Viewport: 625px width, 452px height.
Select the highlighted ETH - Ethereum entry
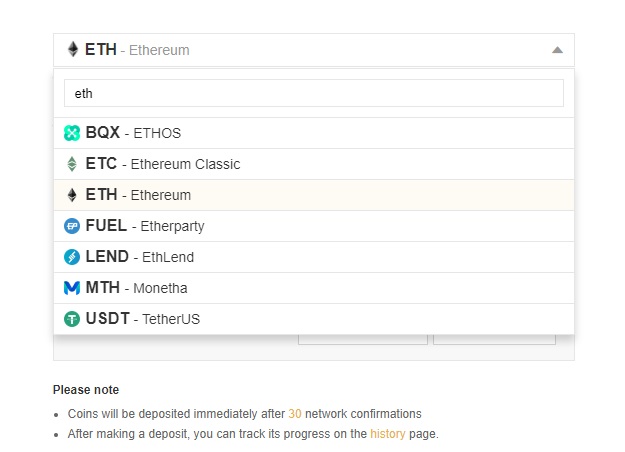pos(314,195)
